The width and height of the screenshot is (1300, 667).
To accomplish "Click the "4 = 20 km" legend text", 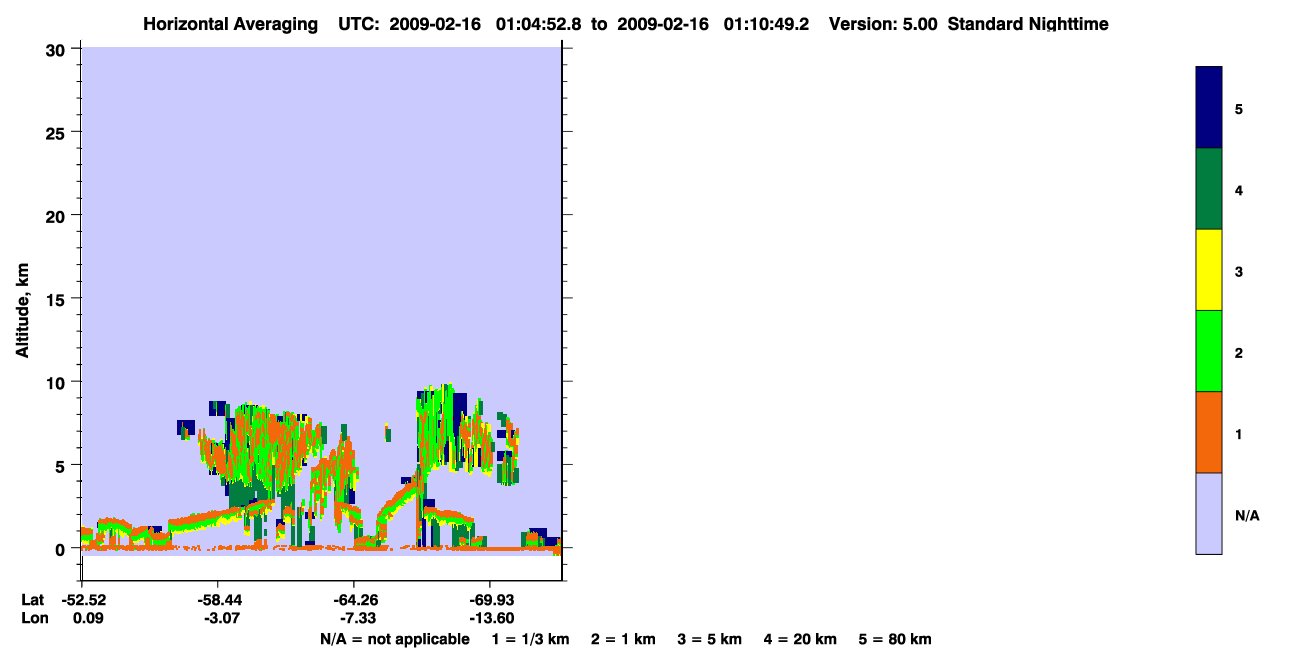I will click(799, 639).
